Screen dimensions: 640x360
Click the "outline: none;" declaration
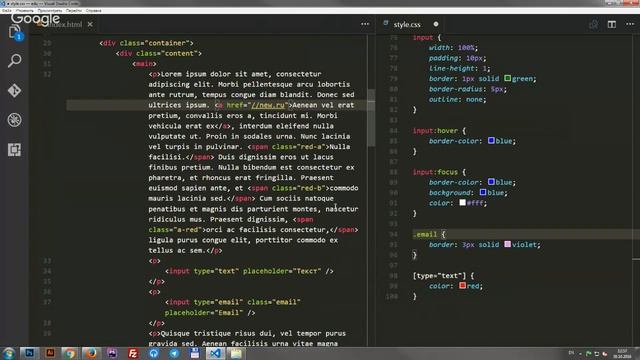tap(458, 99)
